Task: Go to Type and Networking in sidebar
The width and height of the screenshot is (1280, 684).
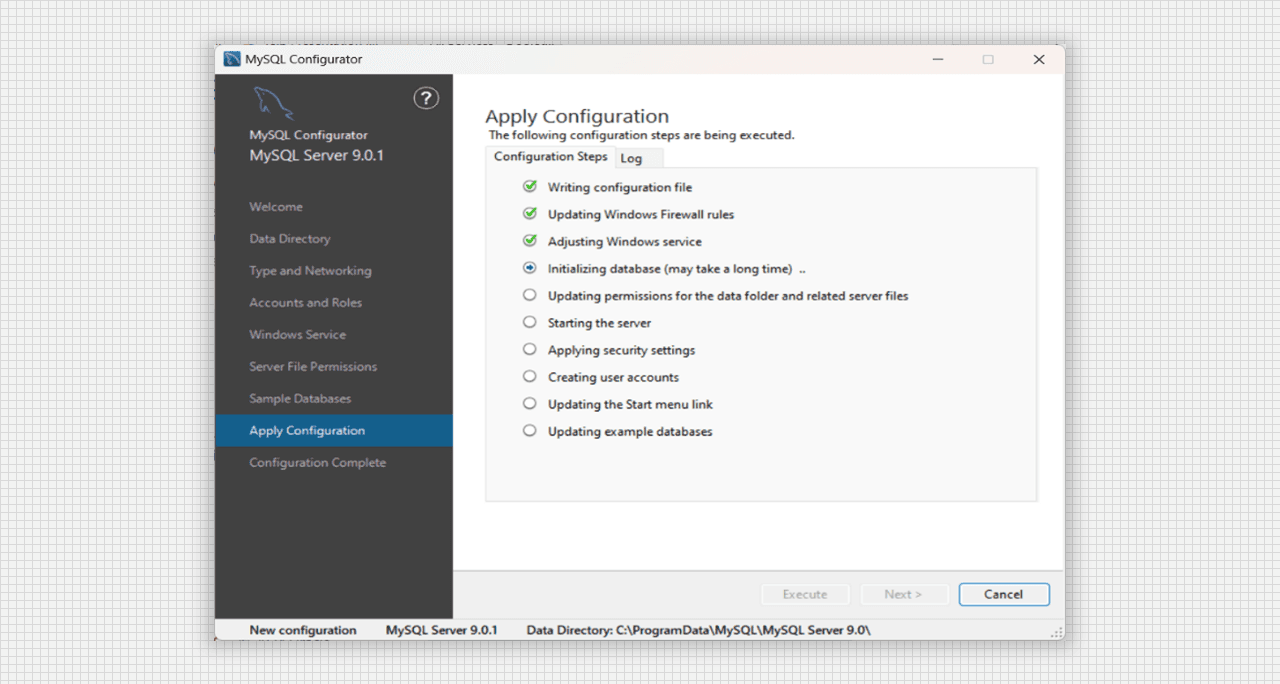Action: point(310,271)
